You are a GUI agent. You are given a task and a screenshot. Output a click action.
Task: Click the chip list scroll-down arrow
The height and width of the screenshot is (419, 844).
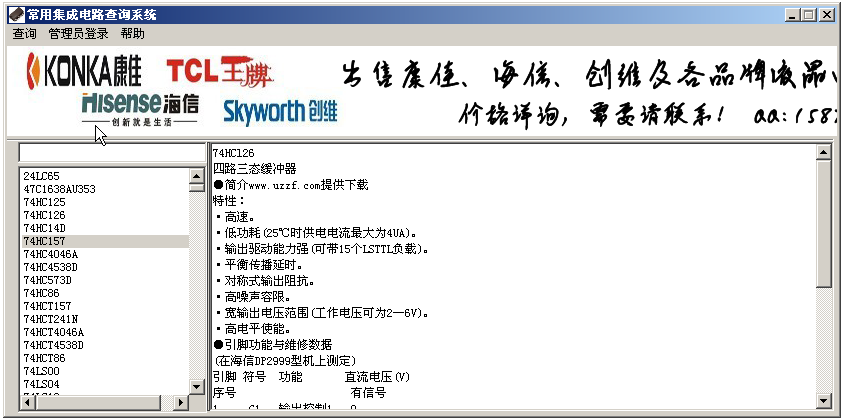(196, 387)
